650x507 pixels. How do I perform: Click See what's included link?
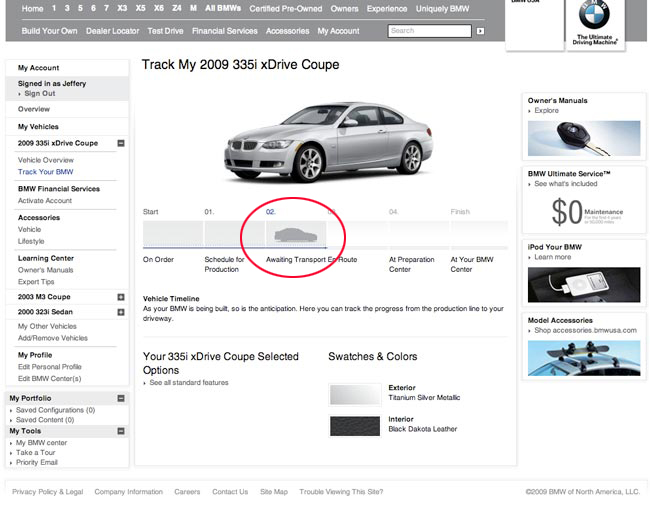pyautogui.click(x=565, y=184)
